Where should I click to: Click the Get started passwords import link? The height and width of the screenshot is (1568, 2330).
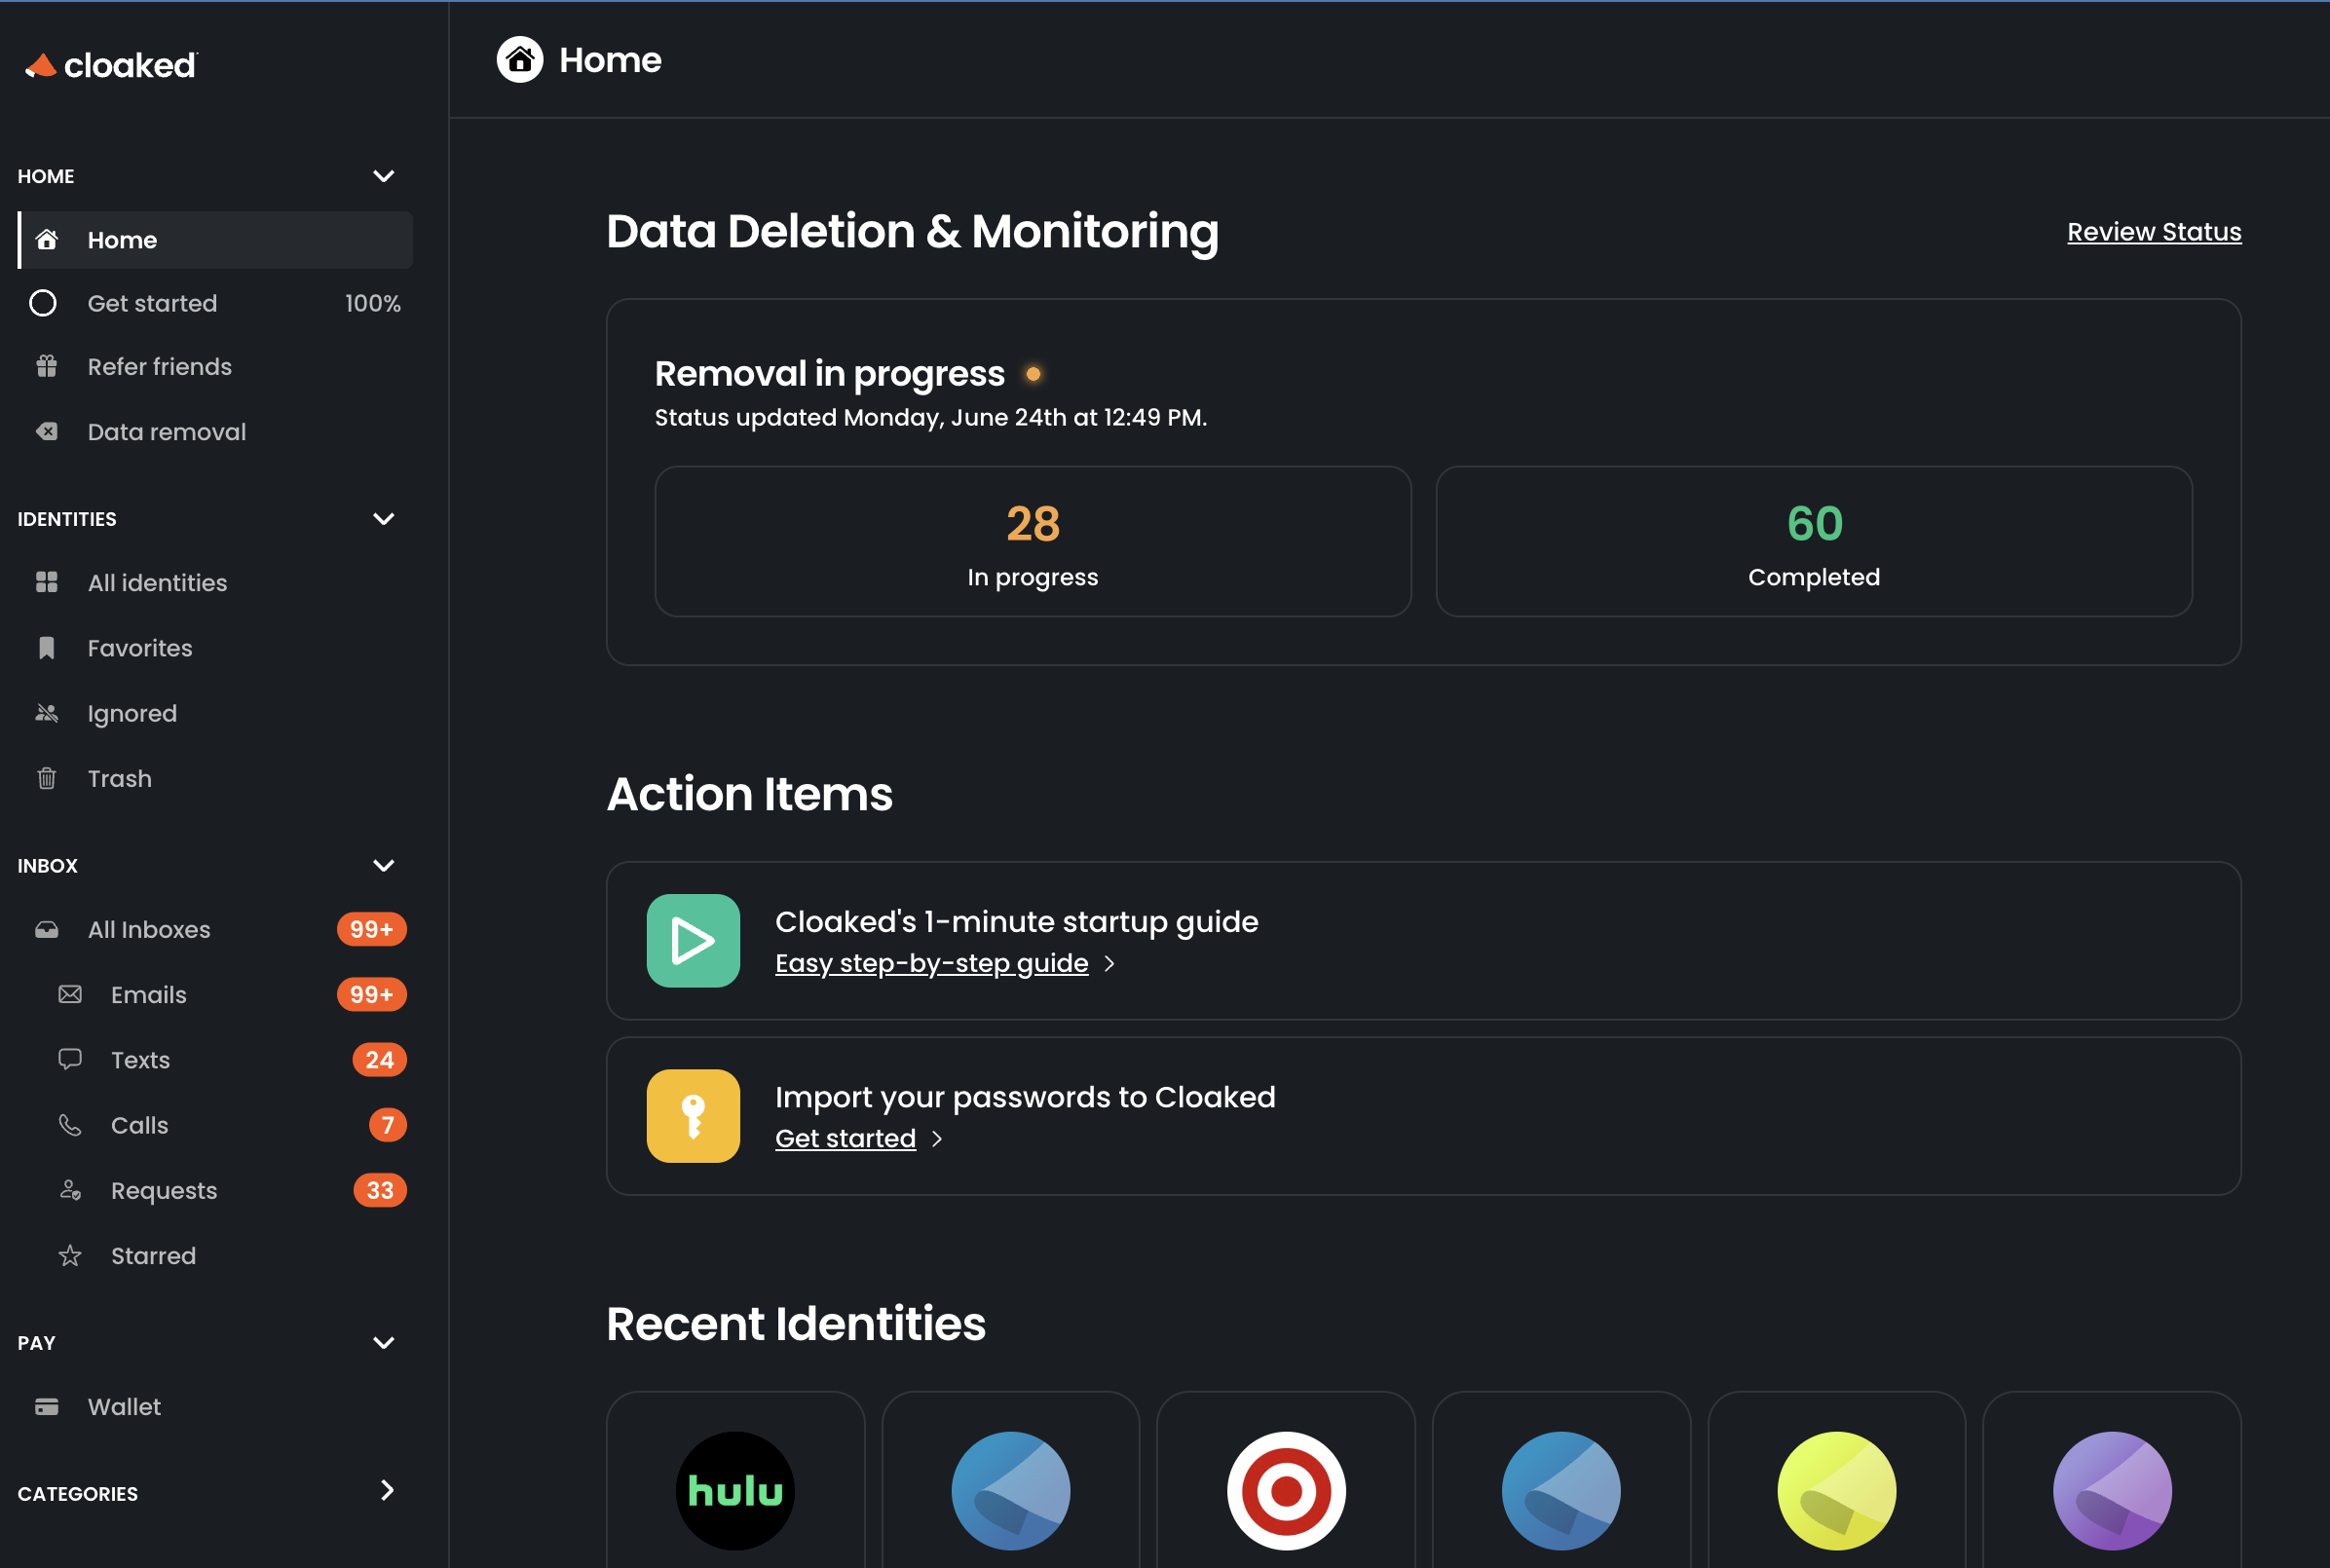[845, 1137]
